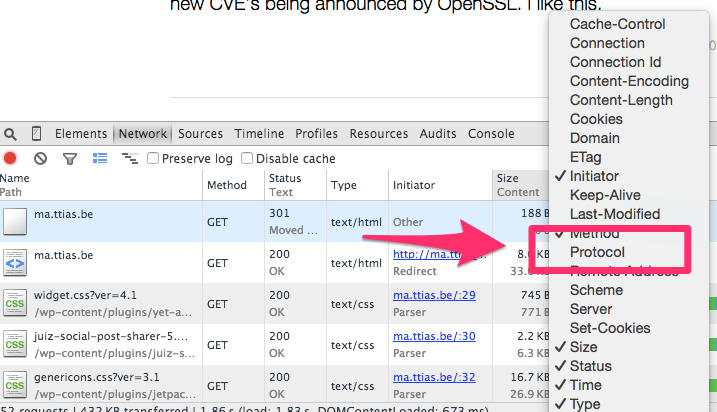This screenshot has width=717, height=412.
Task: Switch to the Audits tab
Action: (x=438, y=134)
